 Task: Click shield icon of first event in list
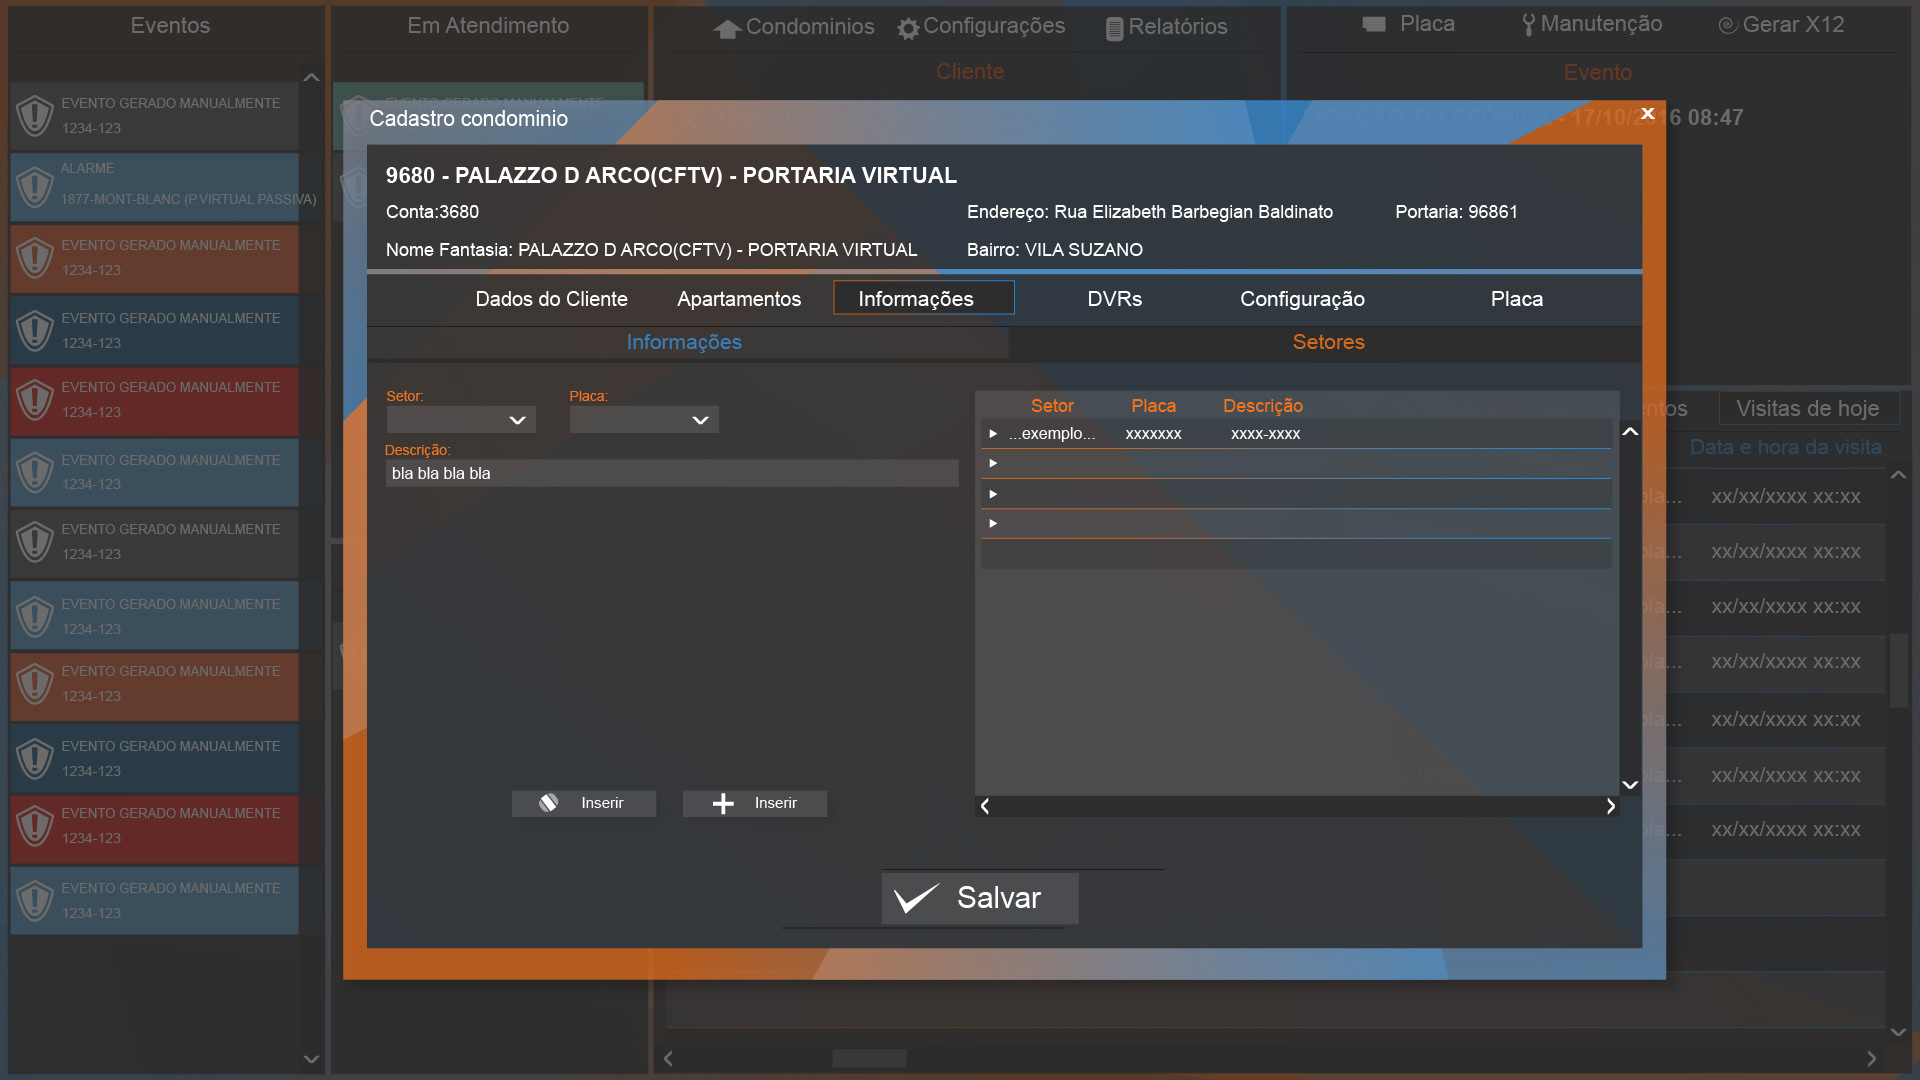pos(35,116)
